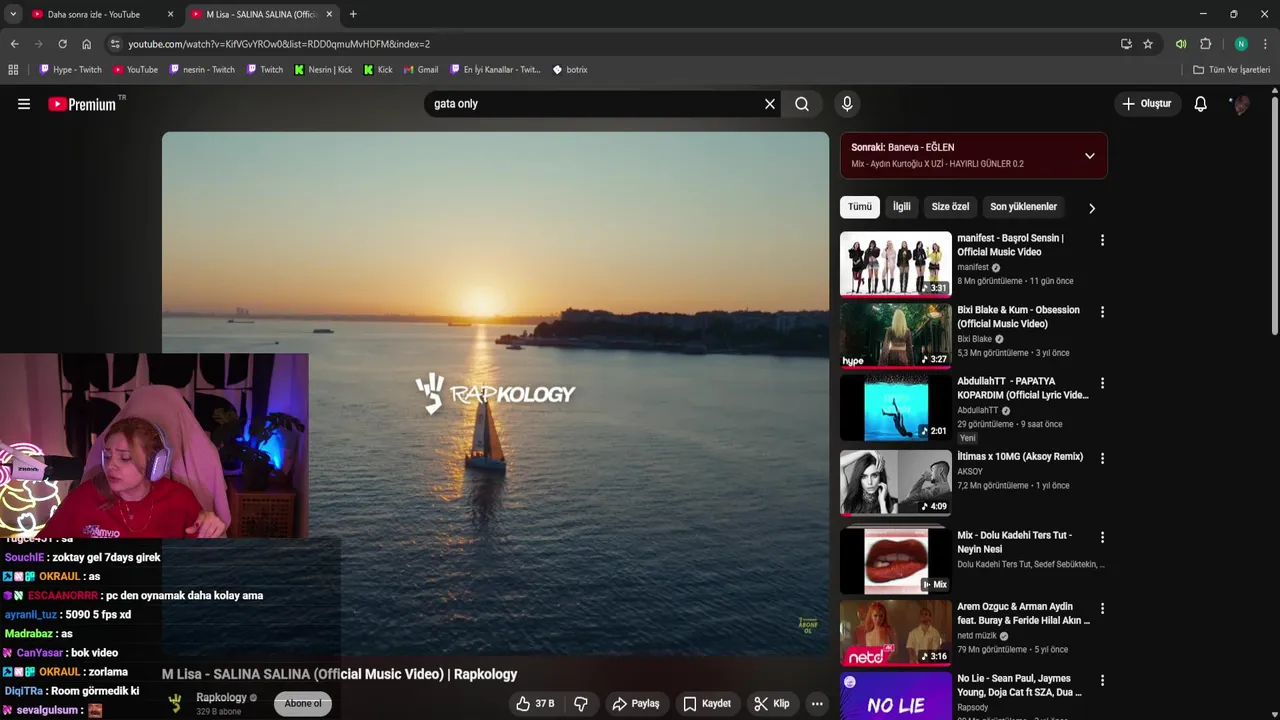Open the YouTube guide hamburger menu
This screenshot has width=1280, height=720.
24,104
